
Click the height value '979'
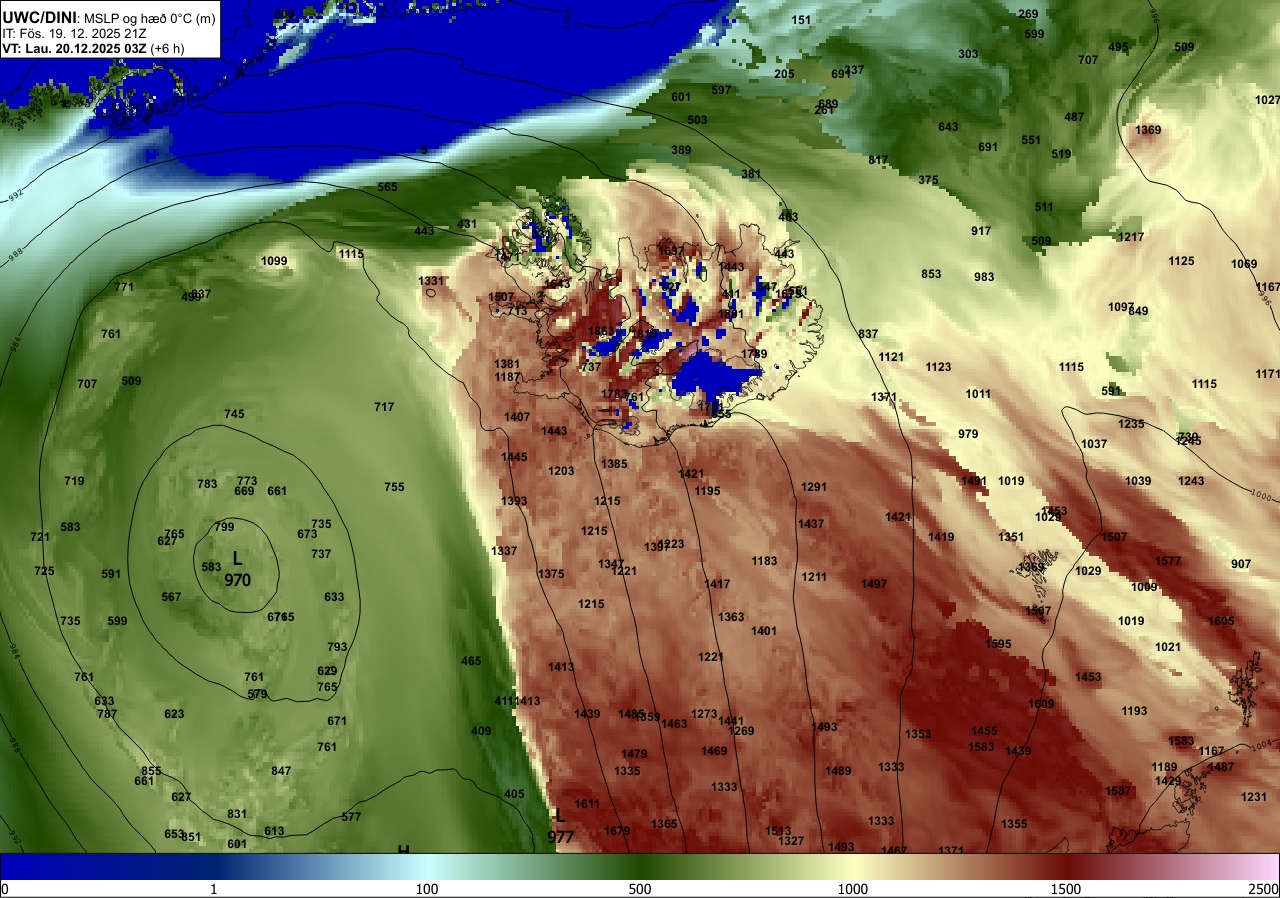968,434
